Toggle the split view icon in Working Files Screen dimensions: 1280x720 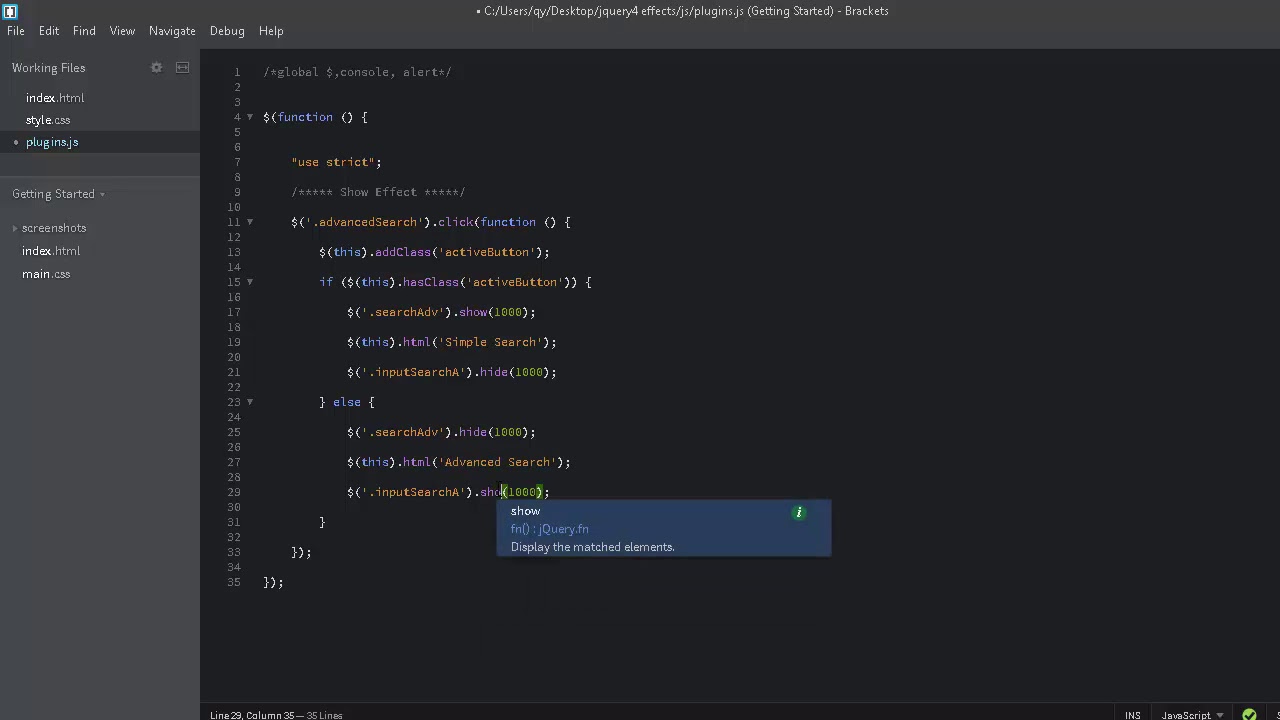click(182, 68)
